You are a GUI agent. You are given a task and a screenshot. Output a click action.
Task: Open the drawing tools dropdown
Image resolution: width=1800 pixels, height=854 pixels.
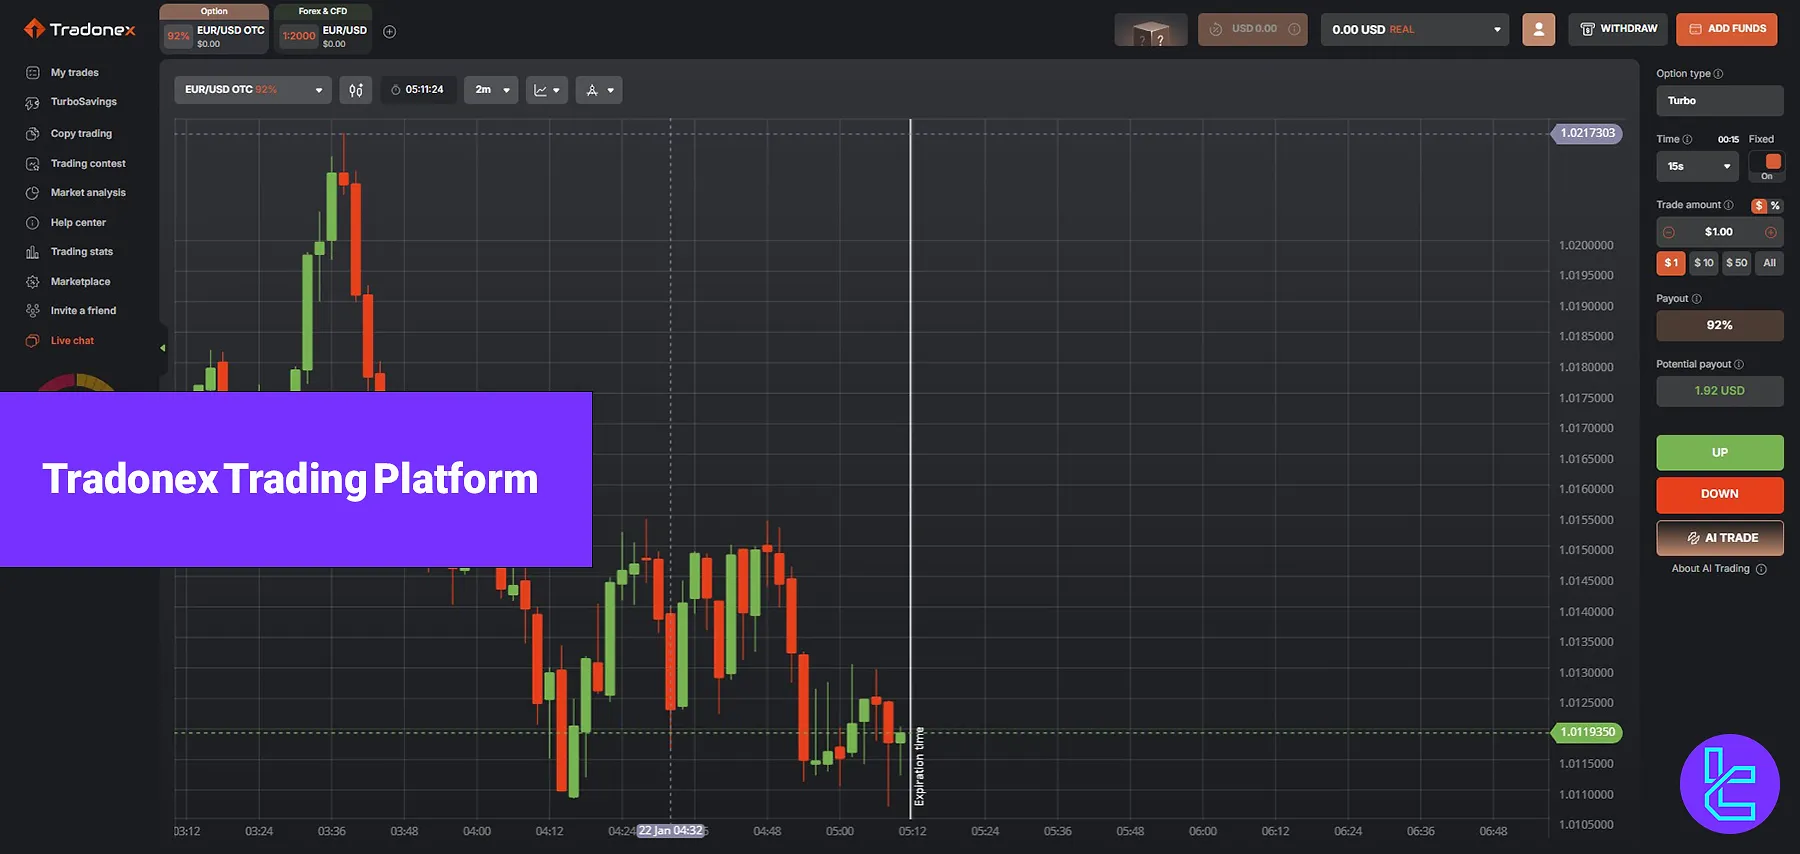(x=599, y=90)
